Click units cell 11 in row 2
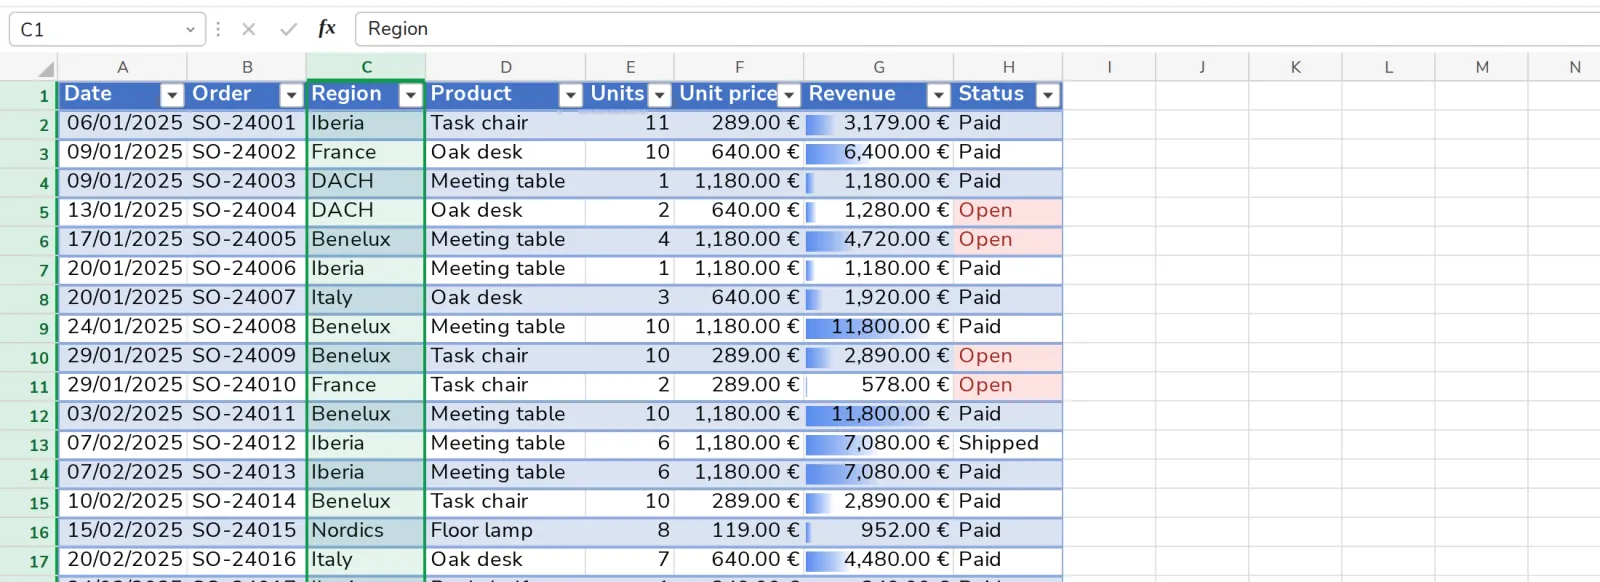 click(x=630, y=123)
